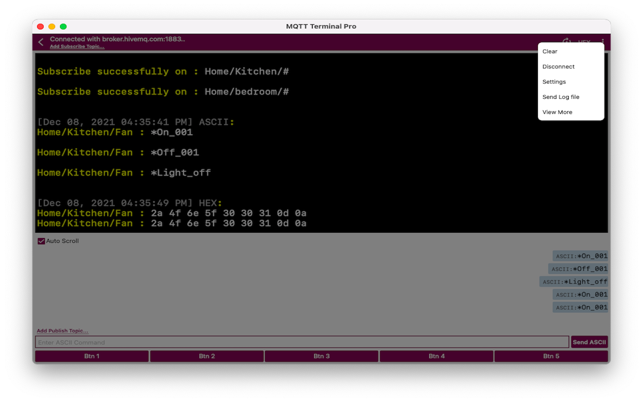Select Send Log file option
The height and width of the screenshot is (402, 643).
tap(561, 97)
